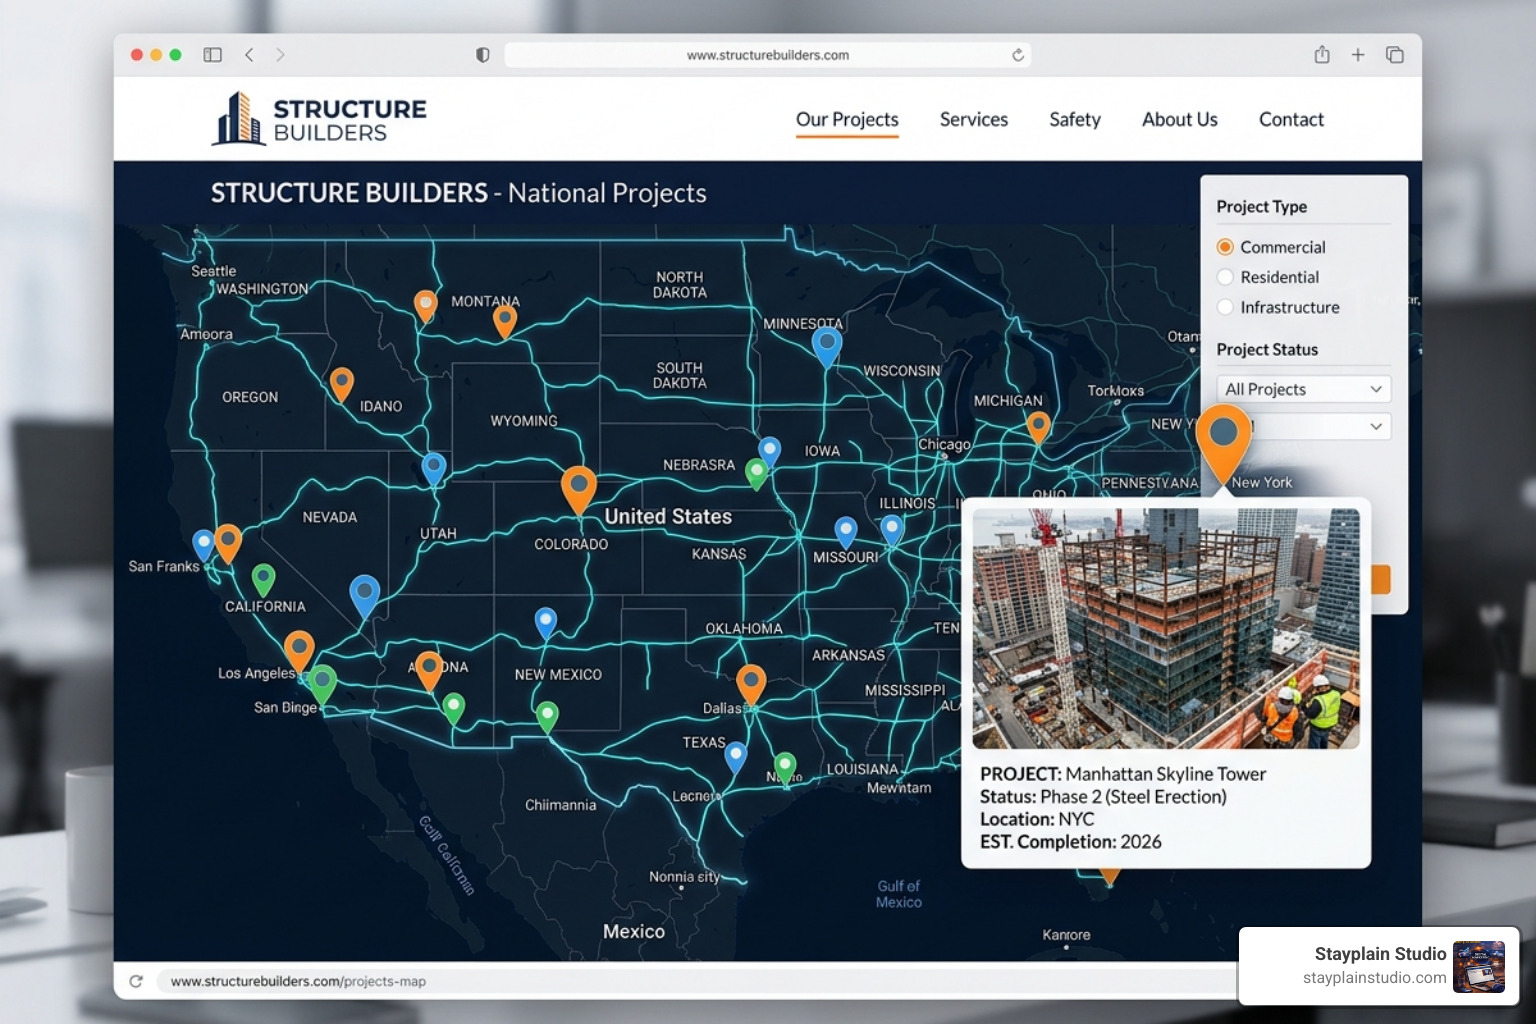Click the United States map label
Viewport: 1536px width, 1024px height.
(x=668, y=517)
